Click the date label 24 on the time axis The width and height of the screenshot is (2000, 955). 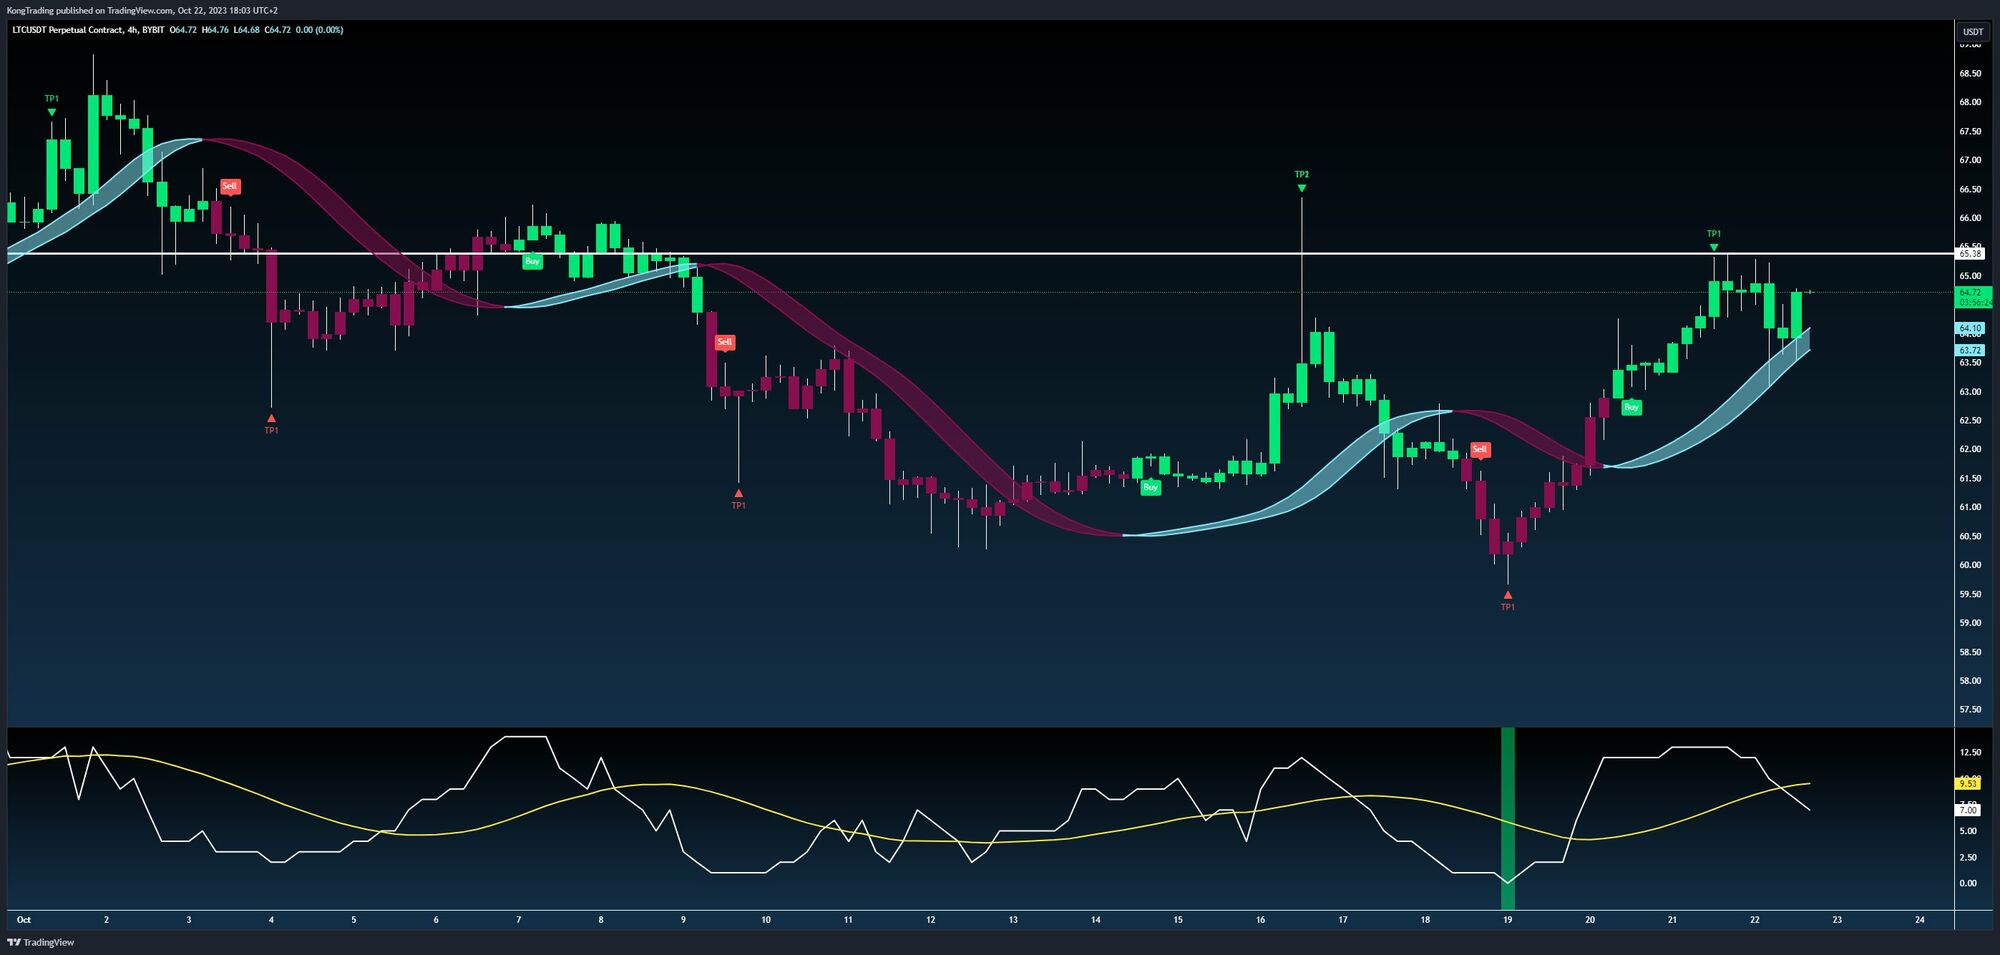click(1920, 920)
